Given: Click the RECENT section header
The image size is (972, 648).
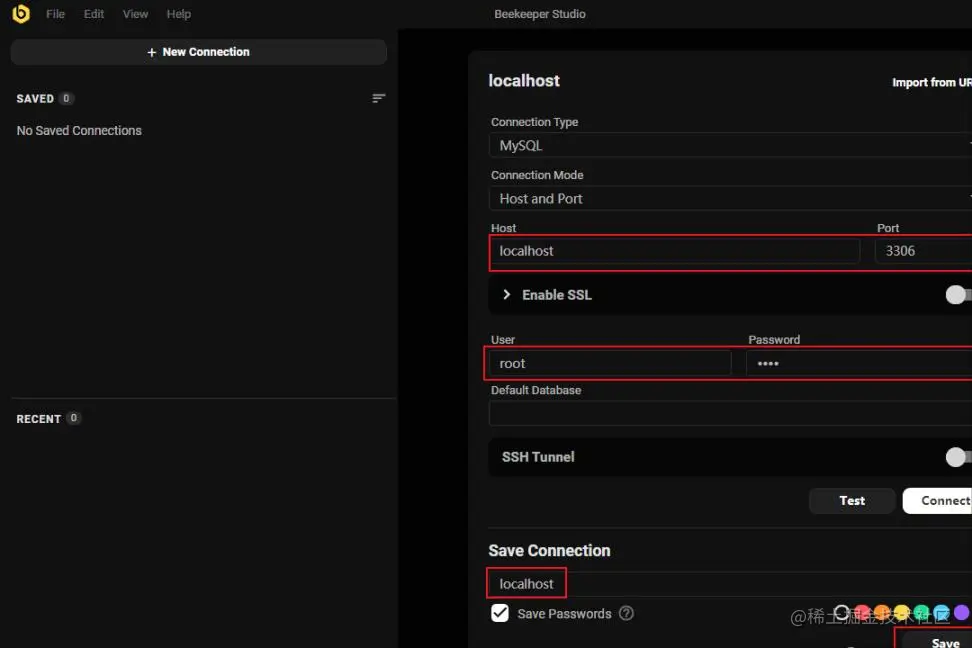Looking at the screenshot, I should pos(38,419).
